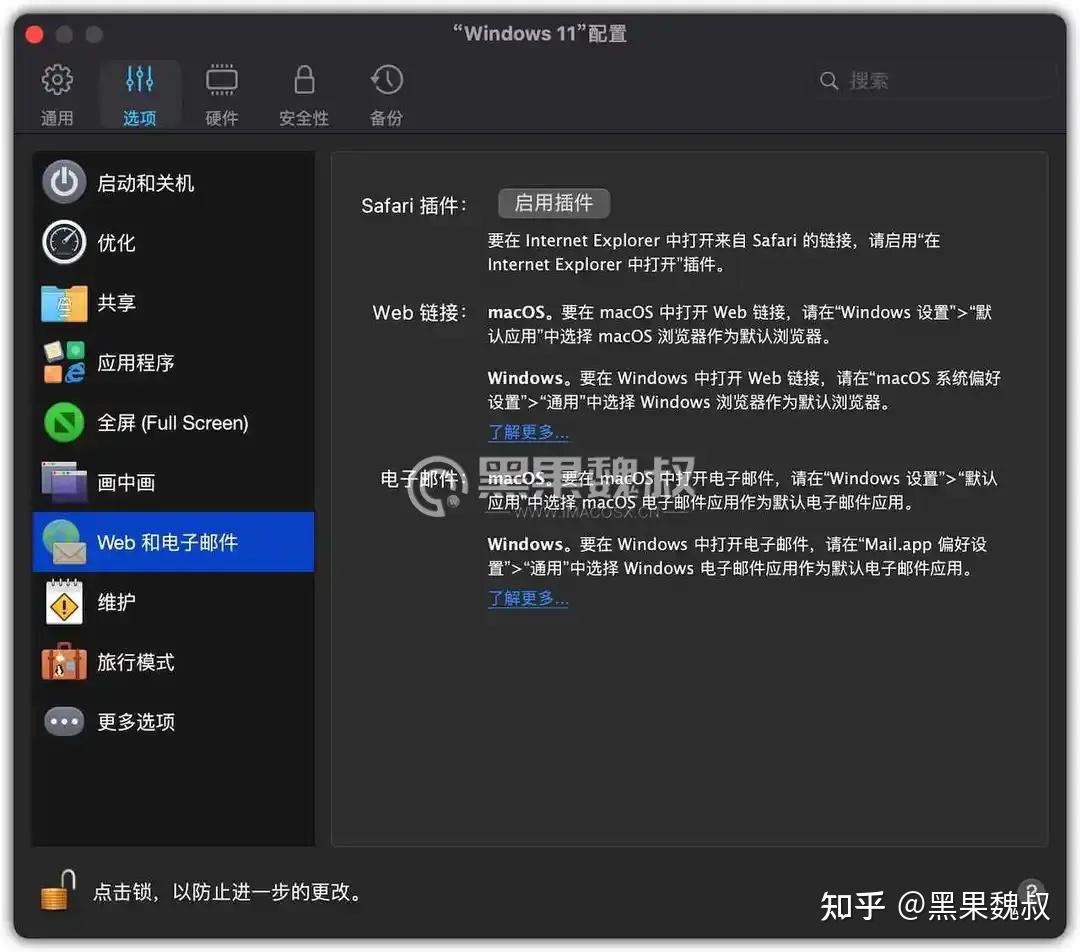
Task: Select 共享 label in sidebar
Action: tap(116, 303)
